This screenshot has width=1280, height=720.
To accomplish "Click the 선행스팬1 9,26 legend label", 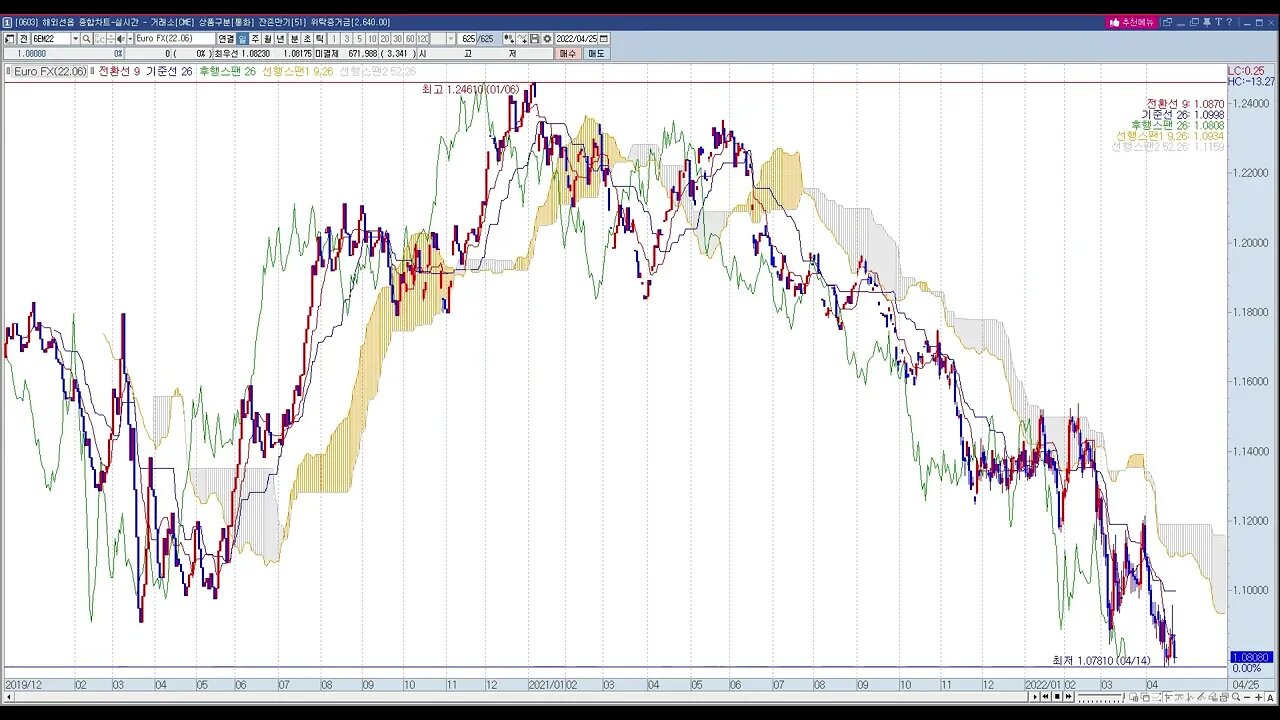I will (x=297, y=71).
